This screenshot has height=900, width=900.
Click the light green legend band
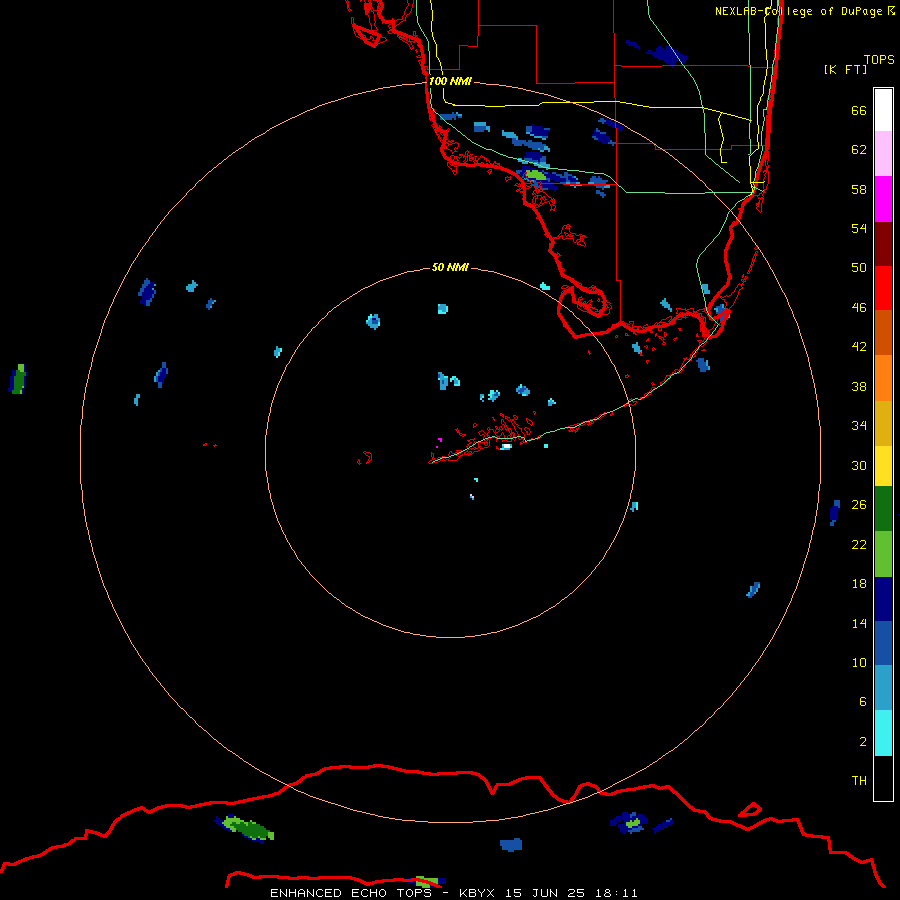883,554
